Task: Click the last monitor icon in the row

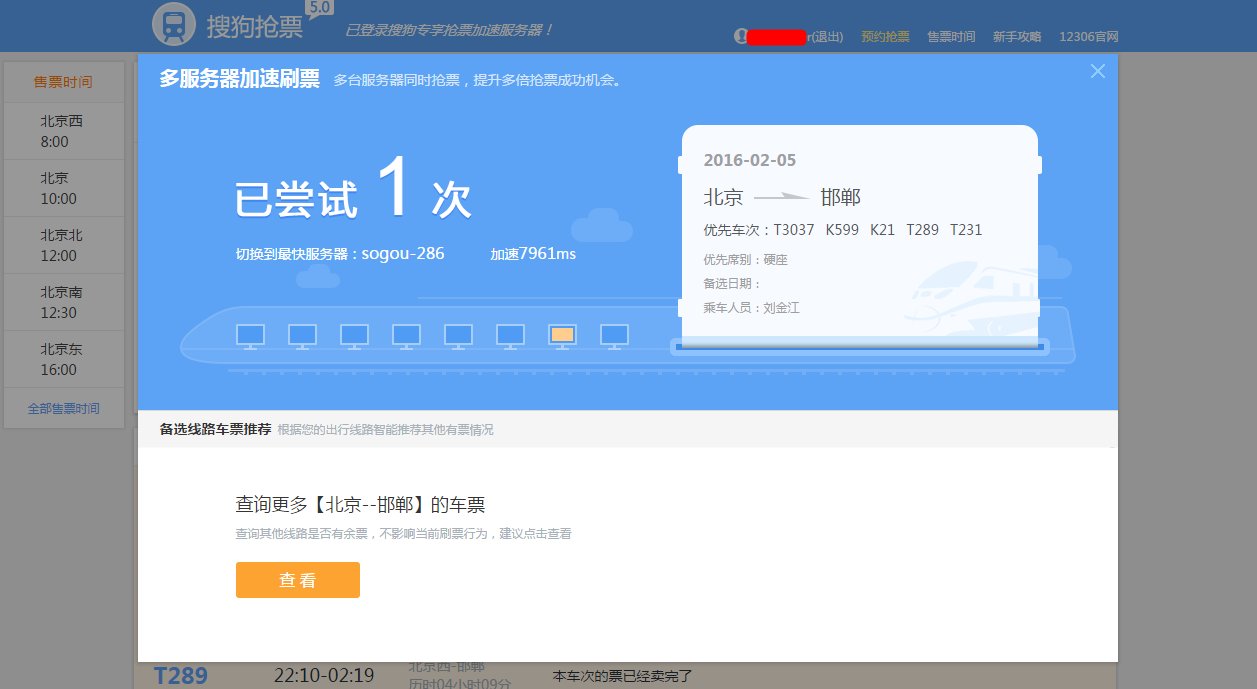Action: point(614,335)
